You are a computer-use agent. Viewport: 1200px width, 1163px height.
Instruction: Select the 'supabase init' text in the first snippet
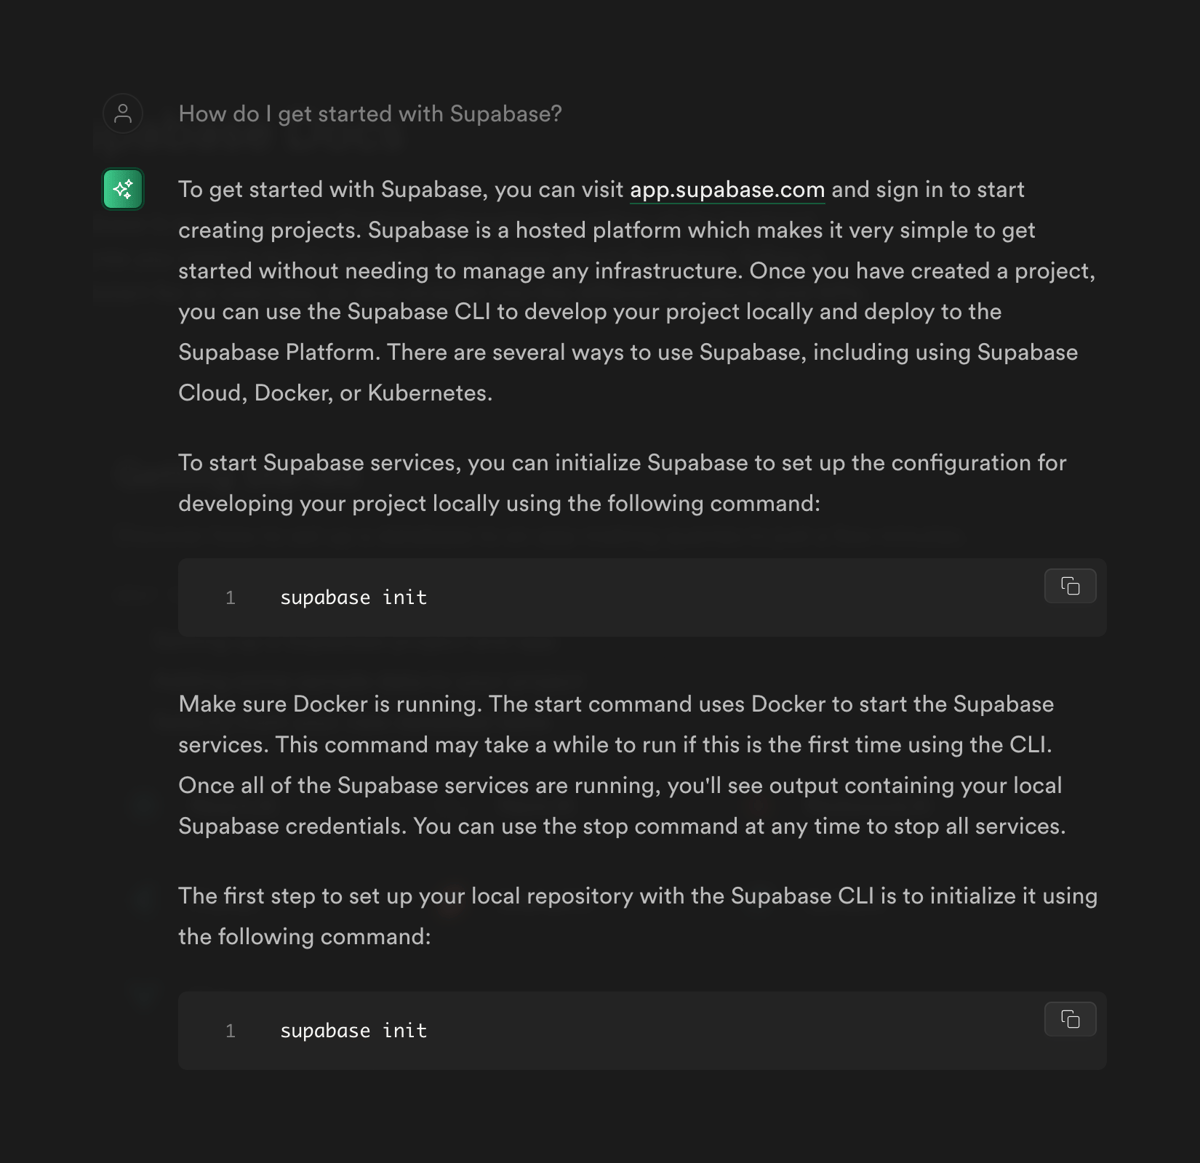click(353, 597)
